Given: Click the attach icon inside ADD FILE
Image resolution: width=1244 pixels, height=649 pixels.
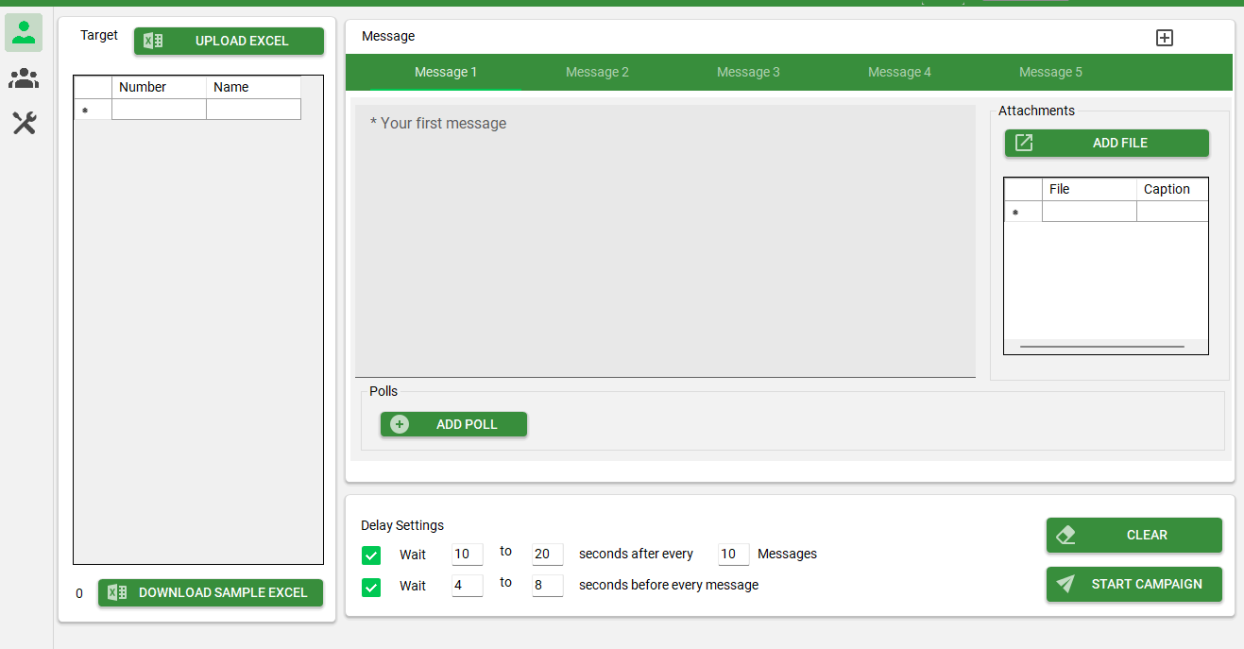Looking at the screenshot, I should pyautogui.click(x=1023, y=142).
